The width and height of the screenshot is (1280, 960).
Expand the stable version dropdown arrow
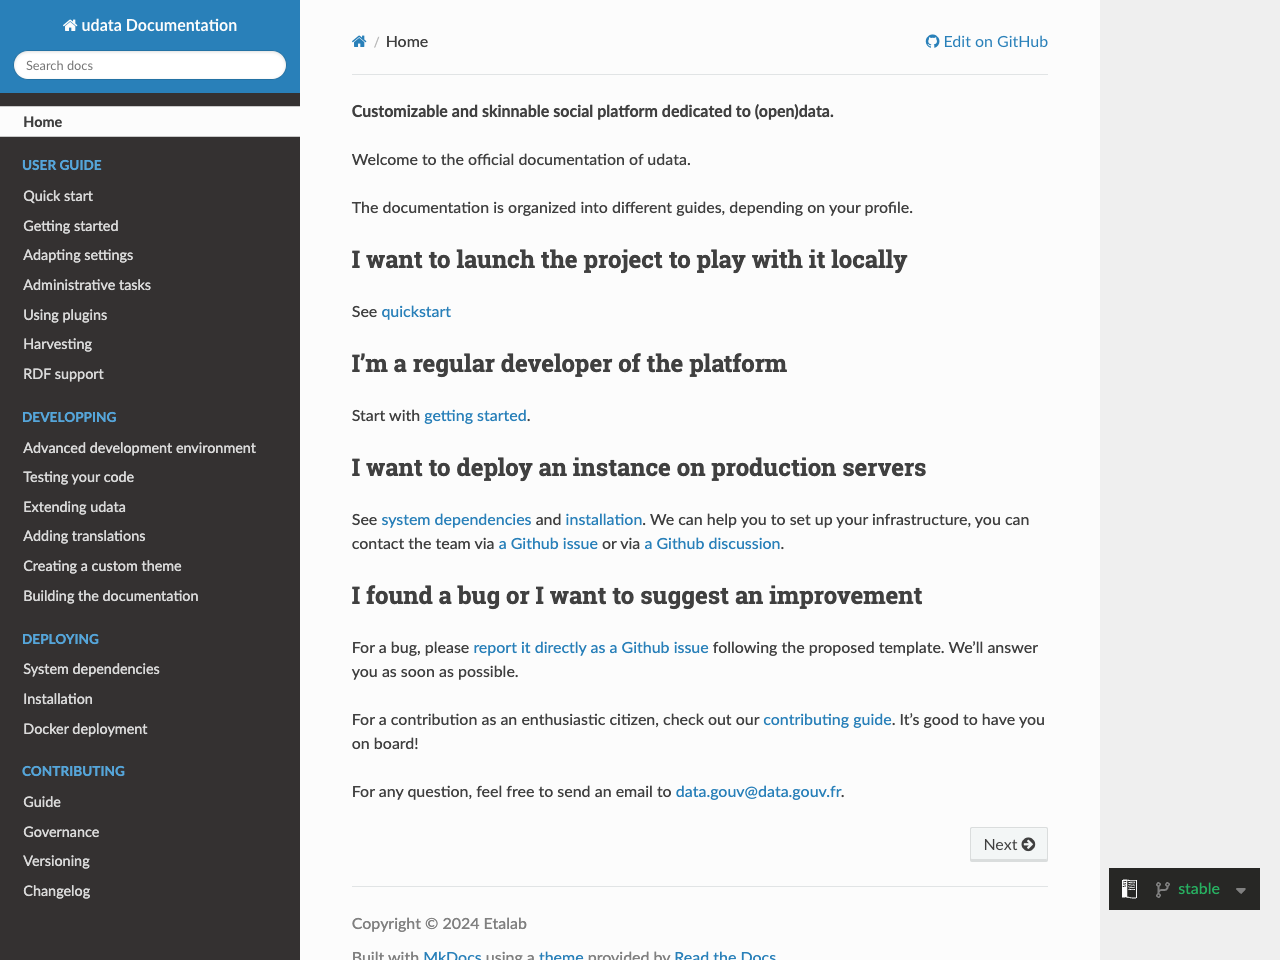[x=1241, y=890]
